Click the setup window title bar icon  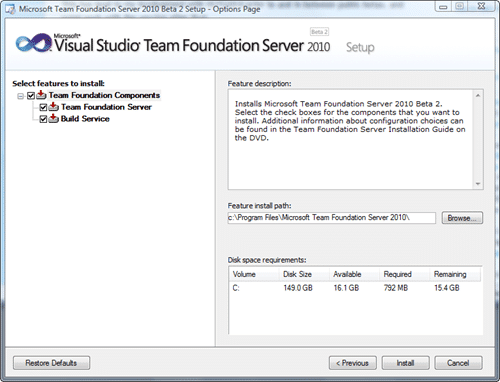click(11, 9)
